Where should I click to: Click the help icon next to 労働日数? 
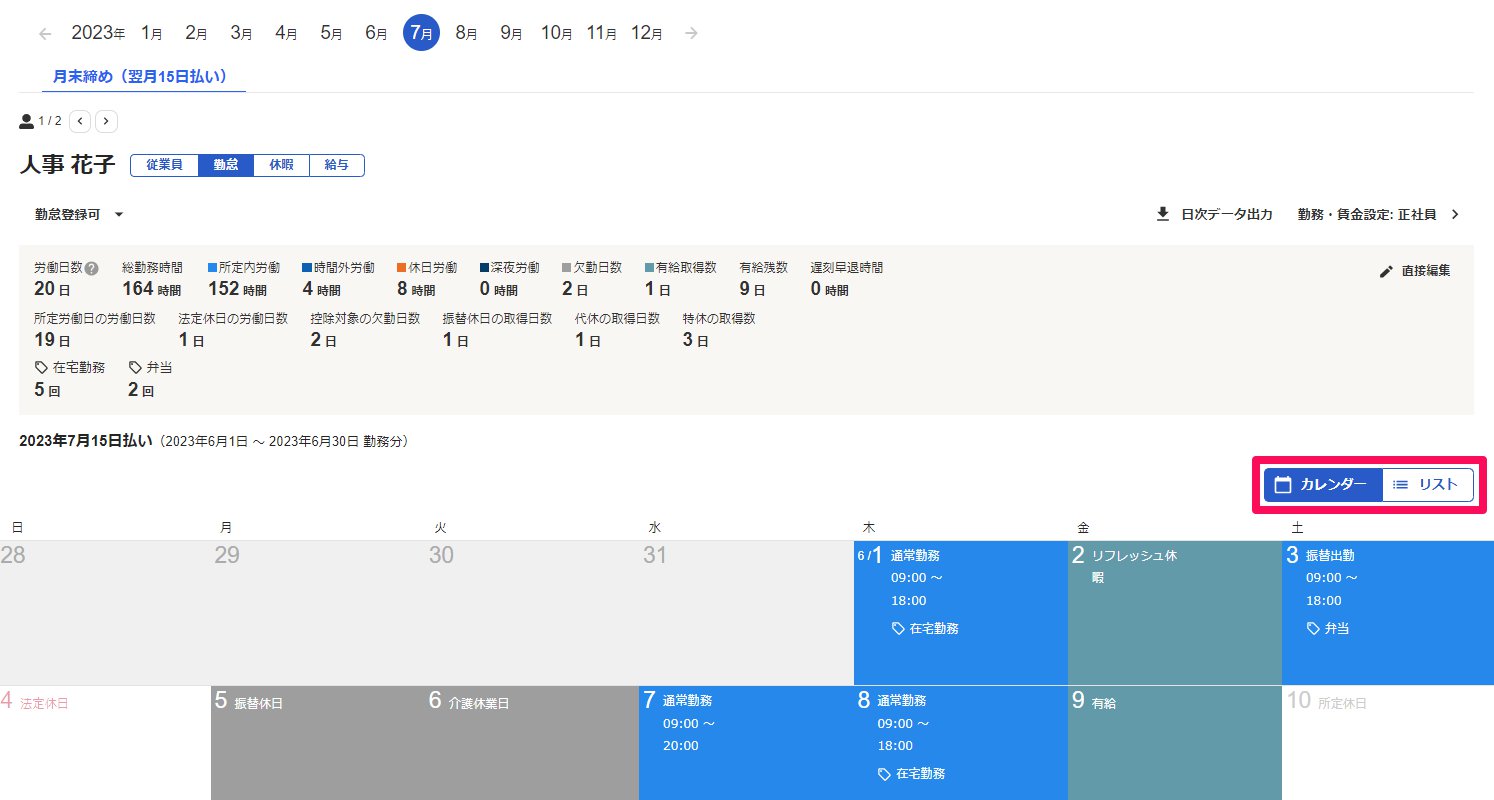point(92,268)
